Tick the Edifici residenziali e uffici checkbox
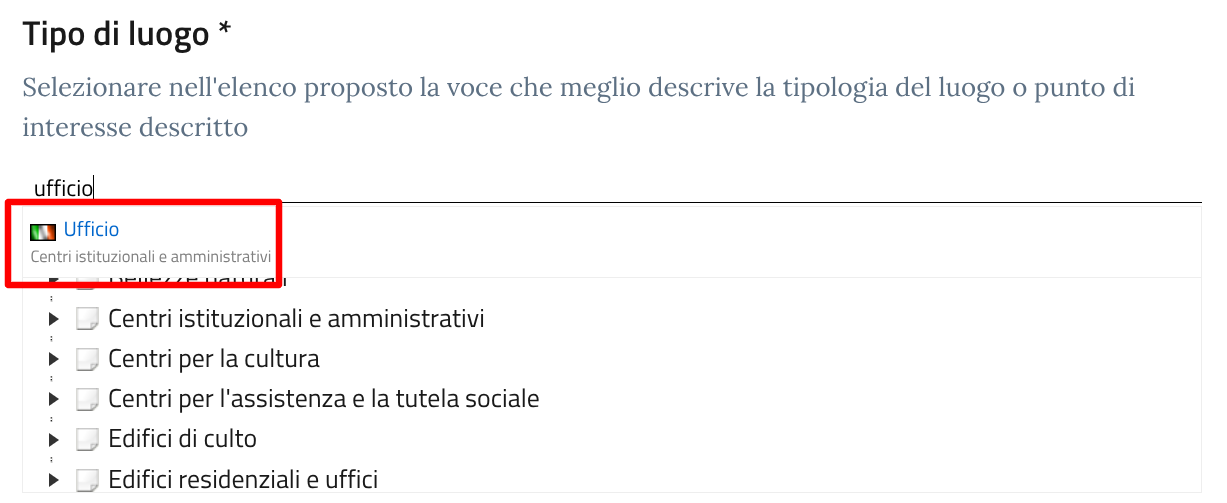This screenshot has width=1227, height=503. pyautogui.click(x=88, y=479)
